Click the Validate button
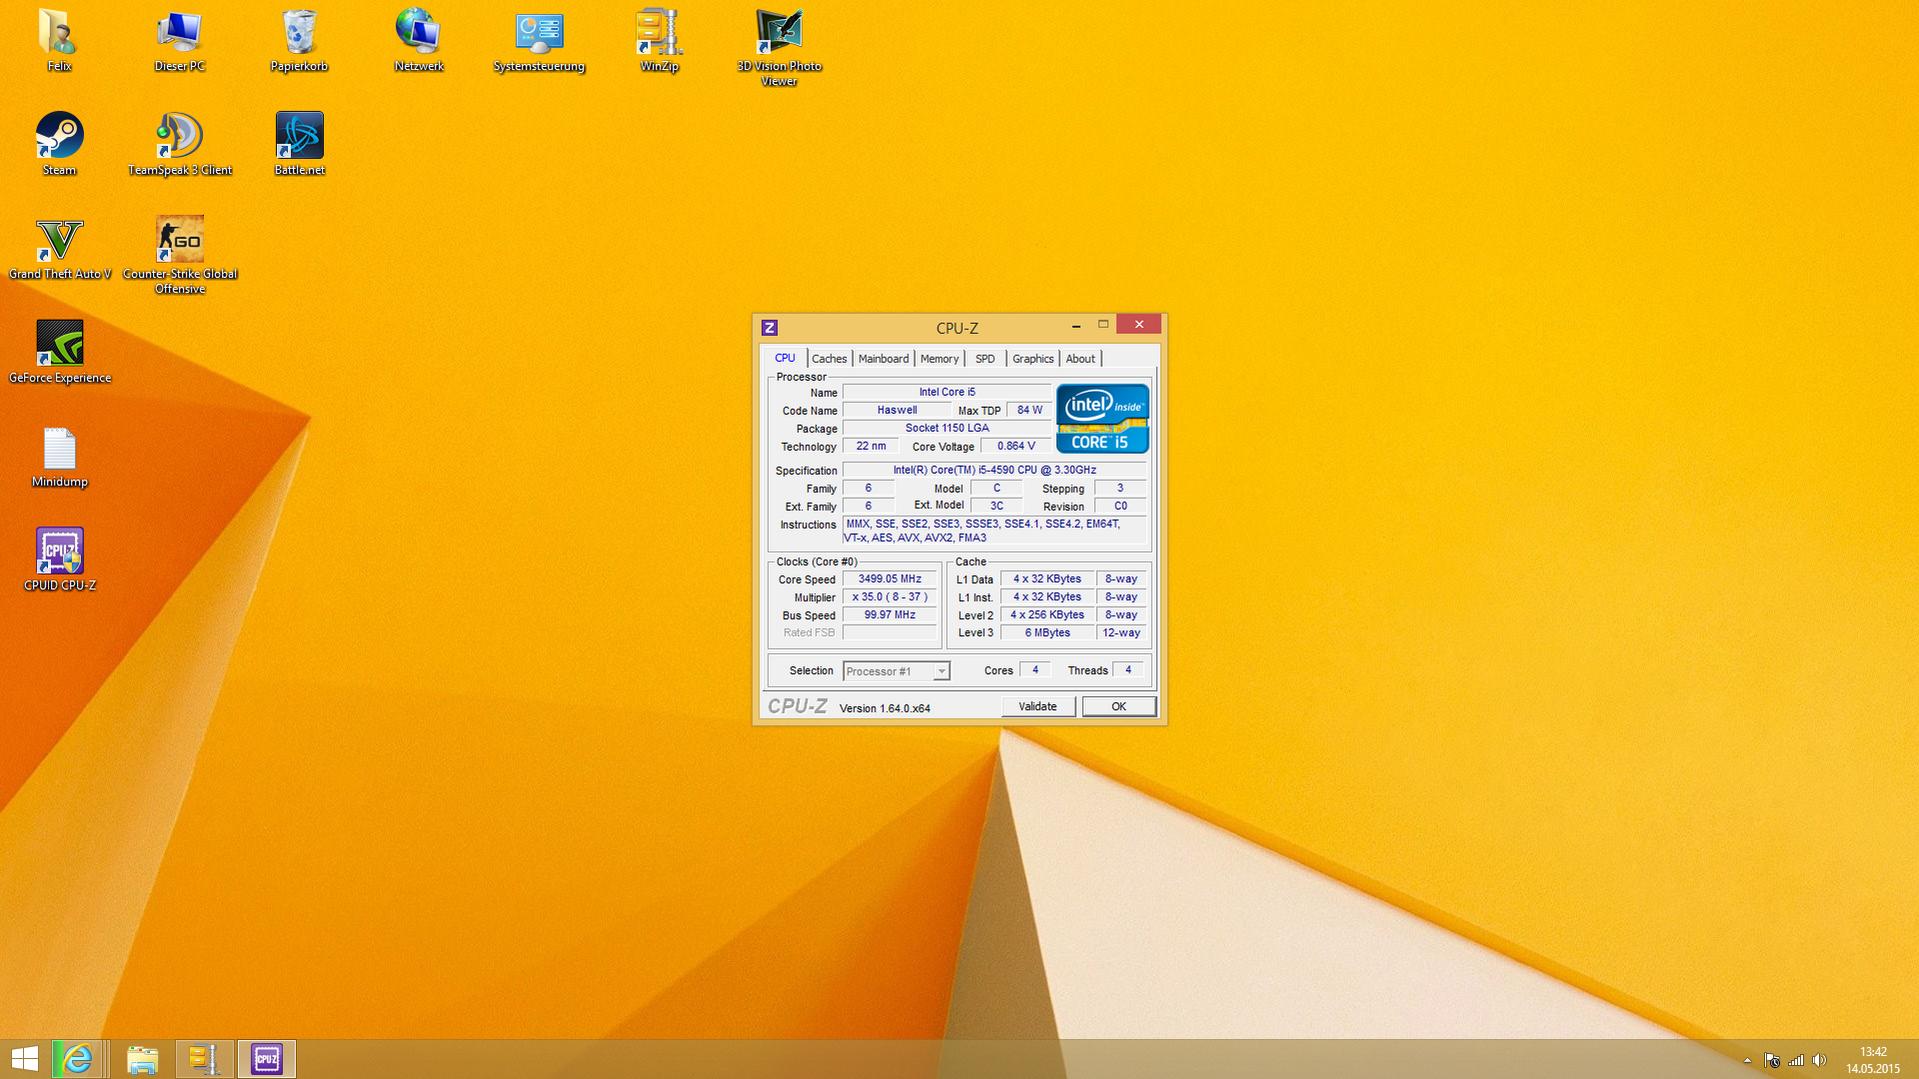Screen dimensions: 1919x1079 [1038, 707]
